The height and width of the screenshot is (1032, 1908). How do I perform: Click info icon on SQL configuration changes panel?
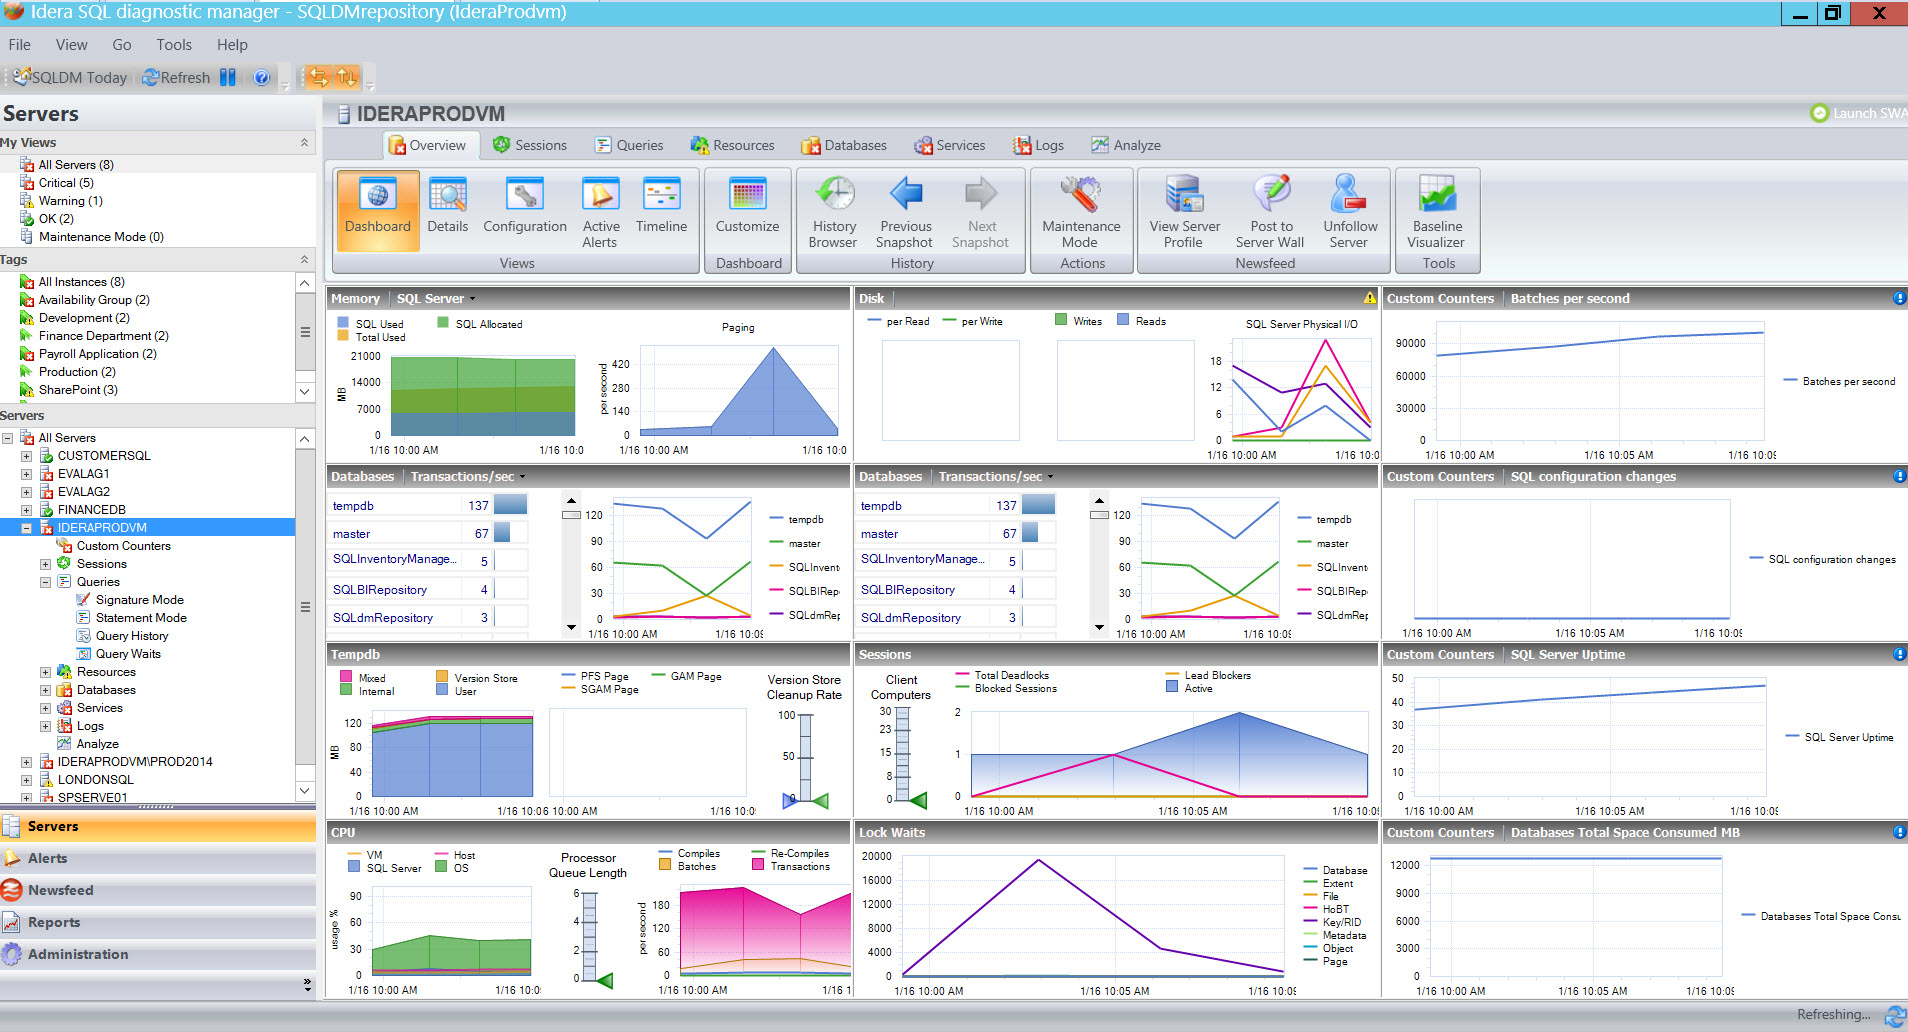pos(1898,476)
